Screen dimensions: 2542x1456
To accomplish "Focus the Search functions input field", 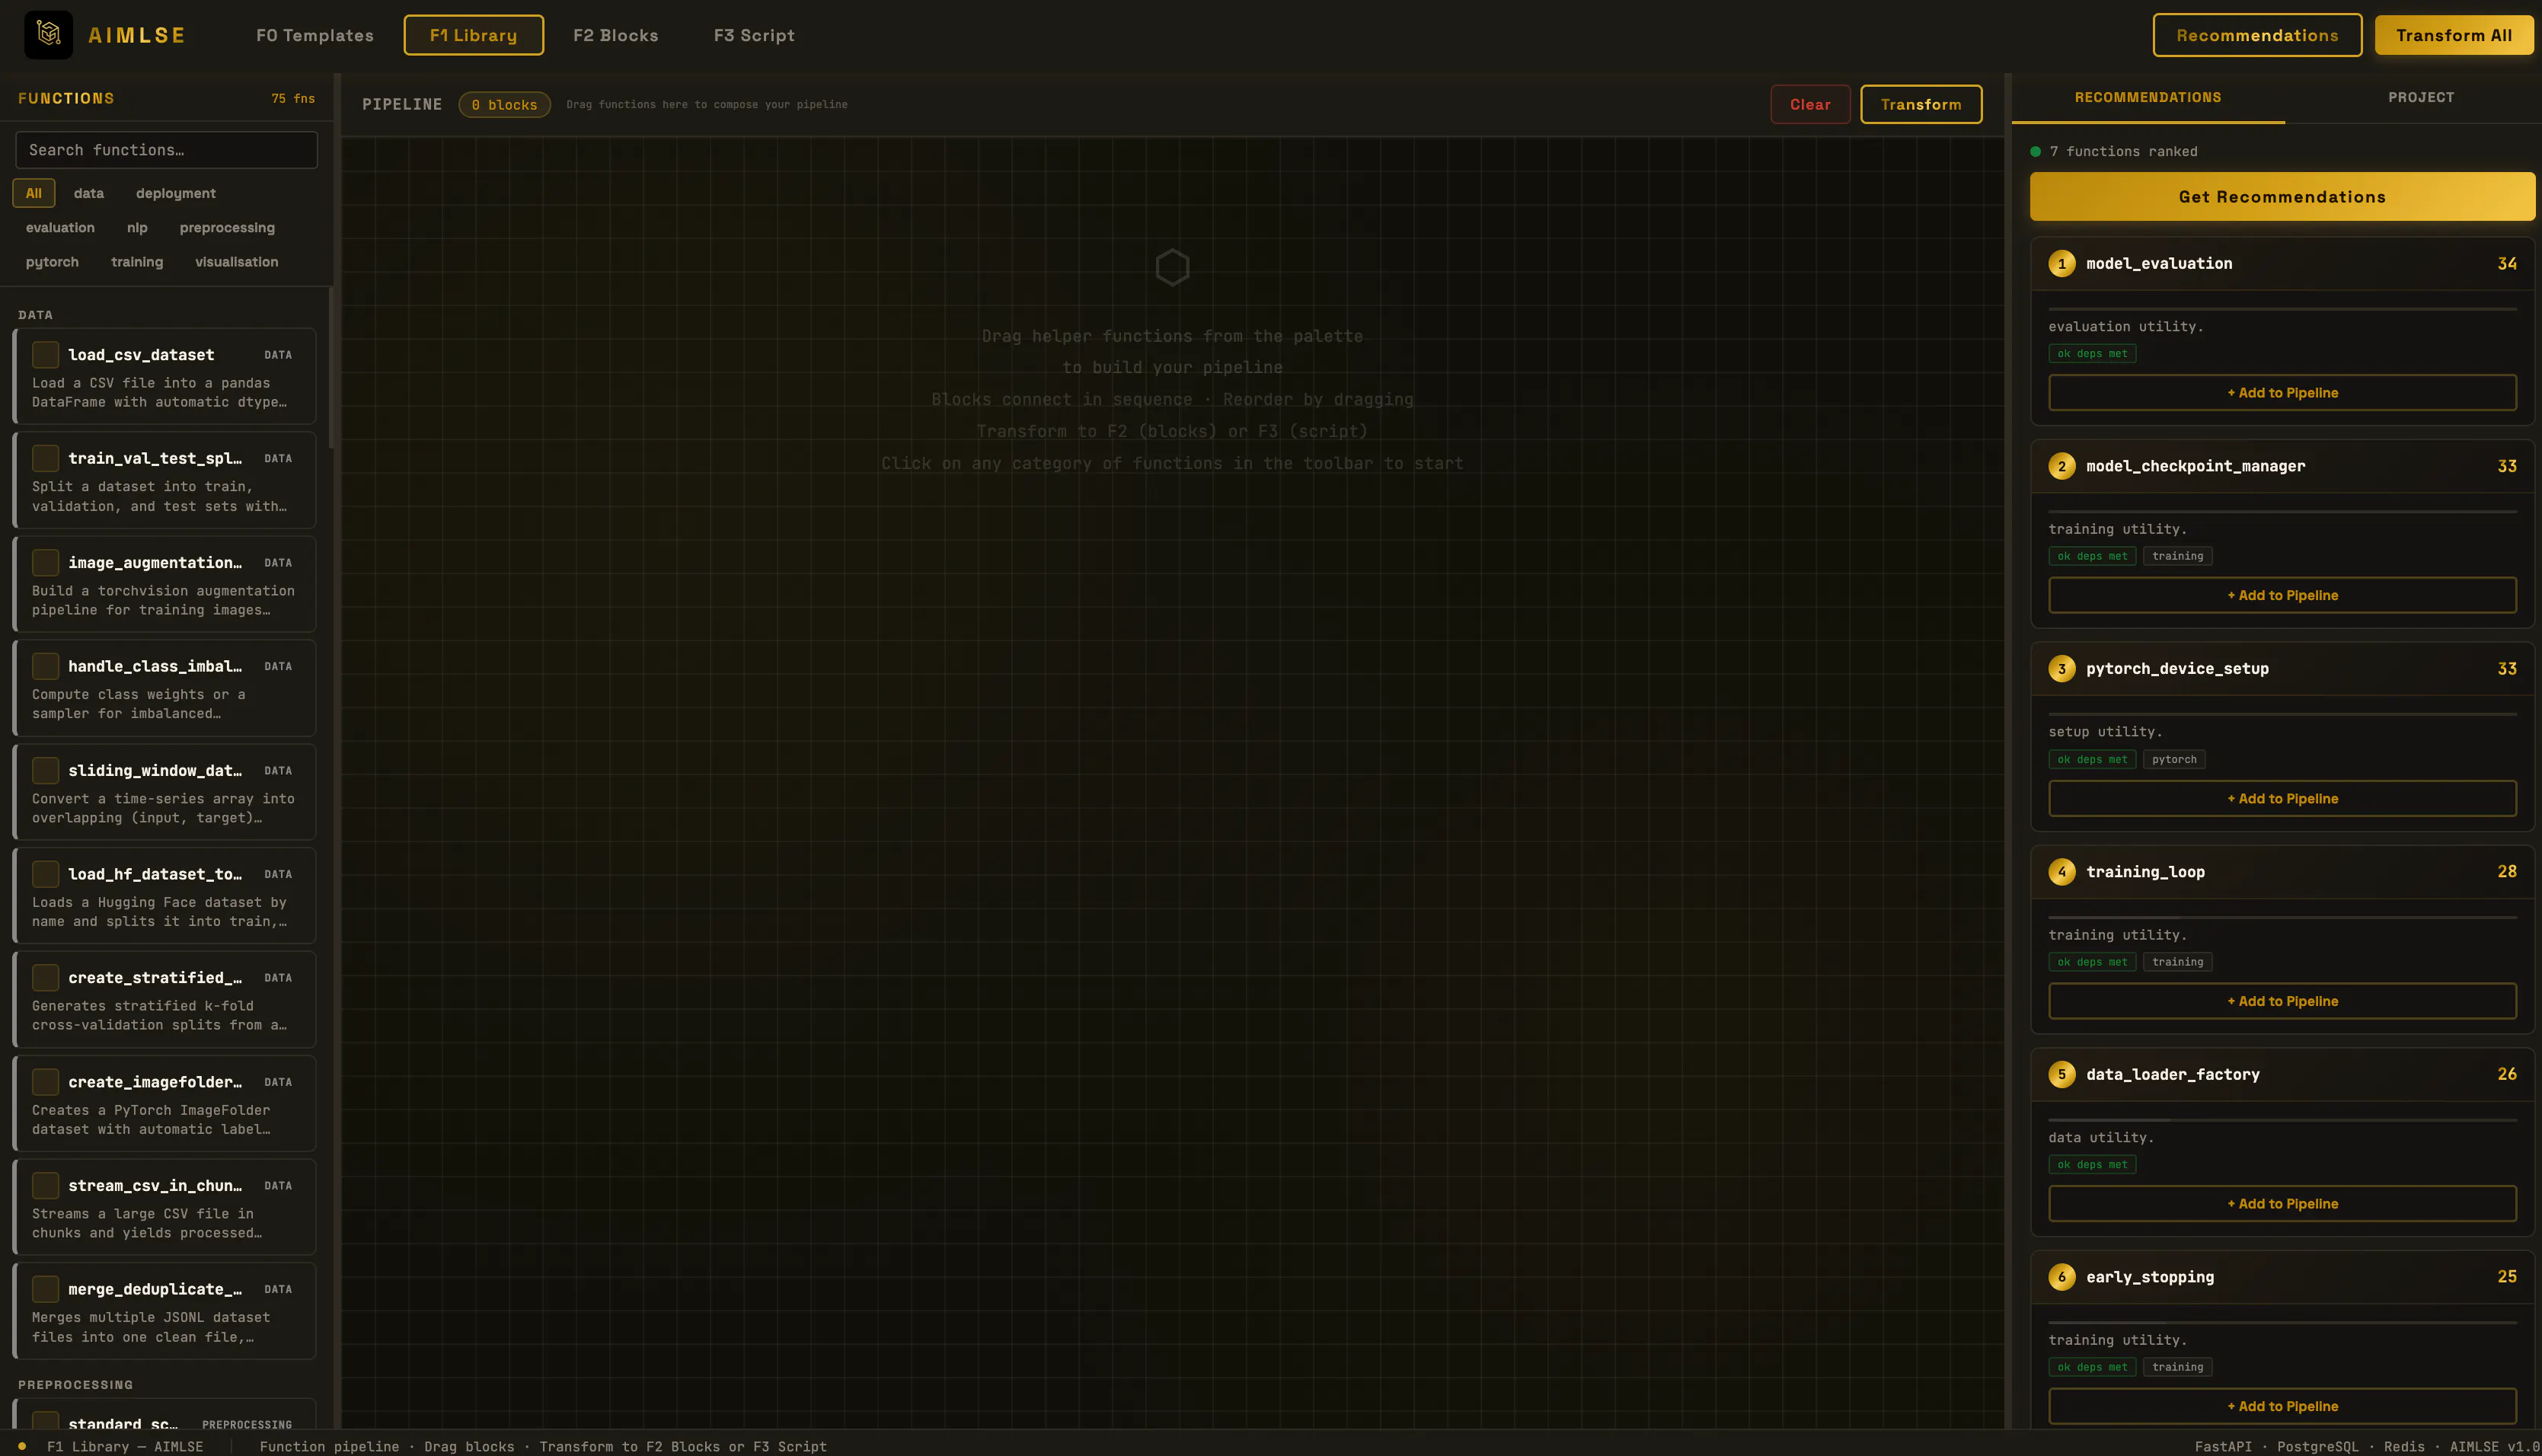I will click(x=166, y=150).
